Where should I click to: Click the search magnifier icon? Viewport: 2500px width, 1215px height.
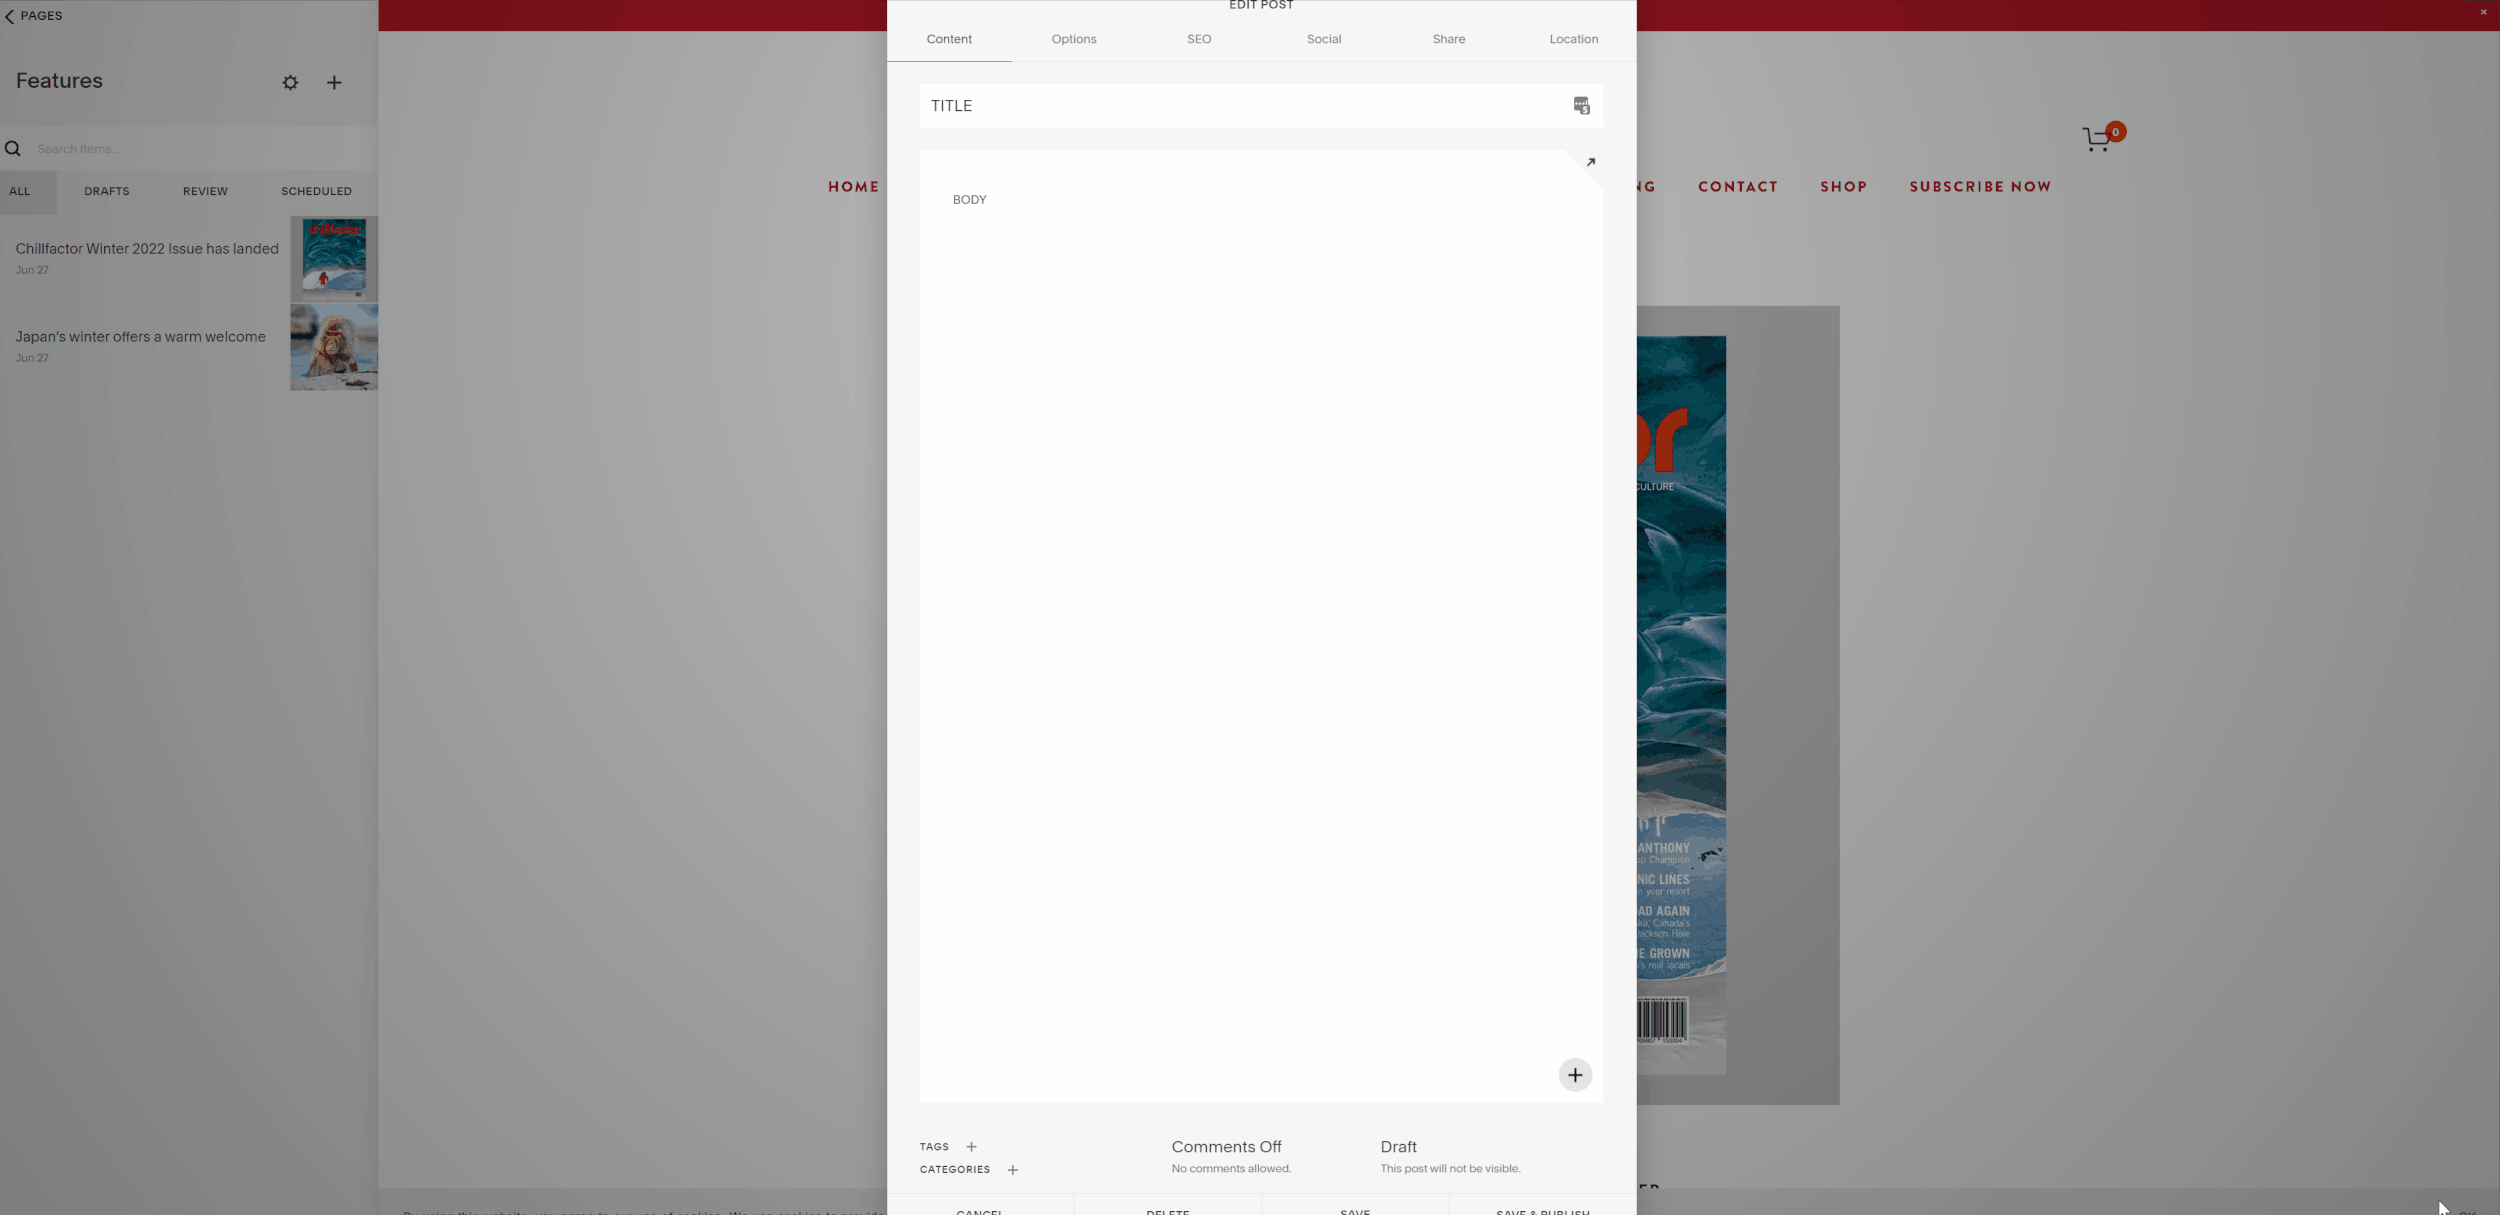(x=13, y=149)
